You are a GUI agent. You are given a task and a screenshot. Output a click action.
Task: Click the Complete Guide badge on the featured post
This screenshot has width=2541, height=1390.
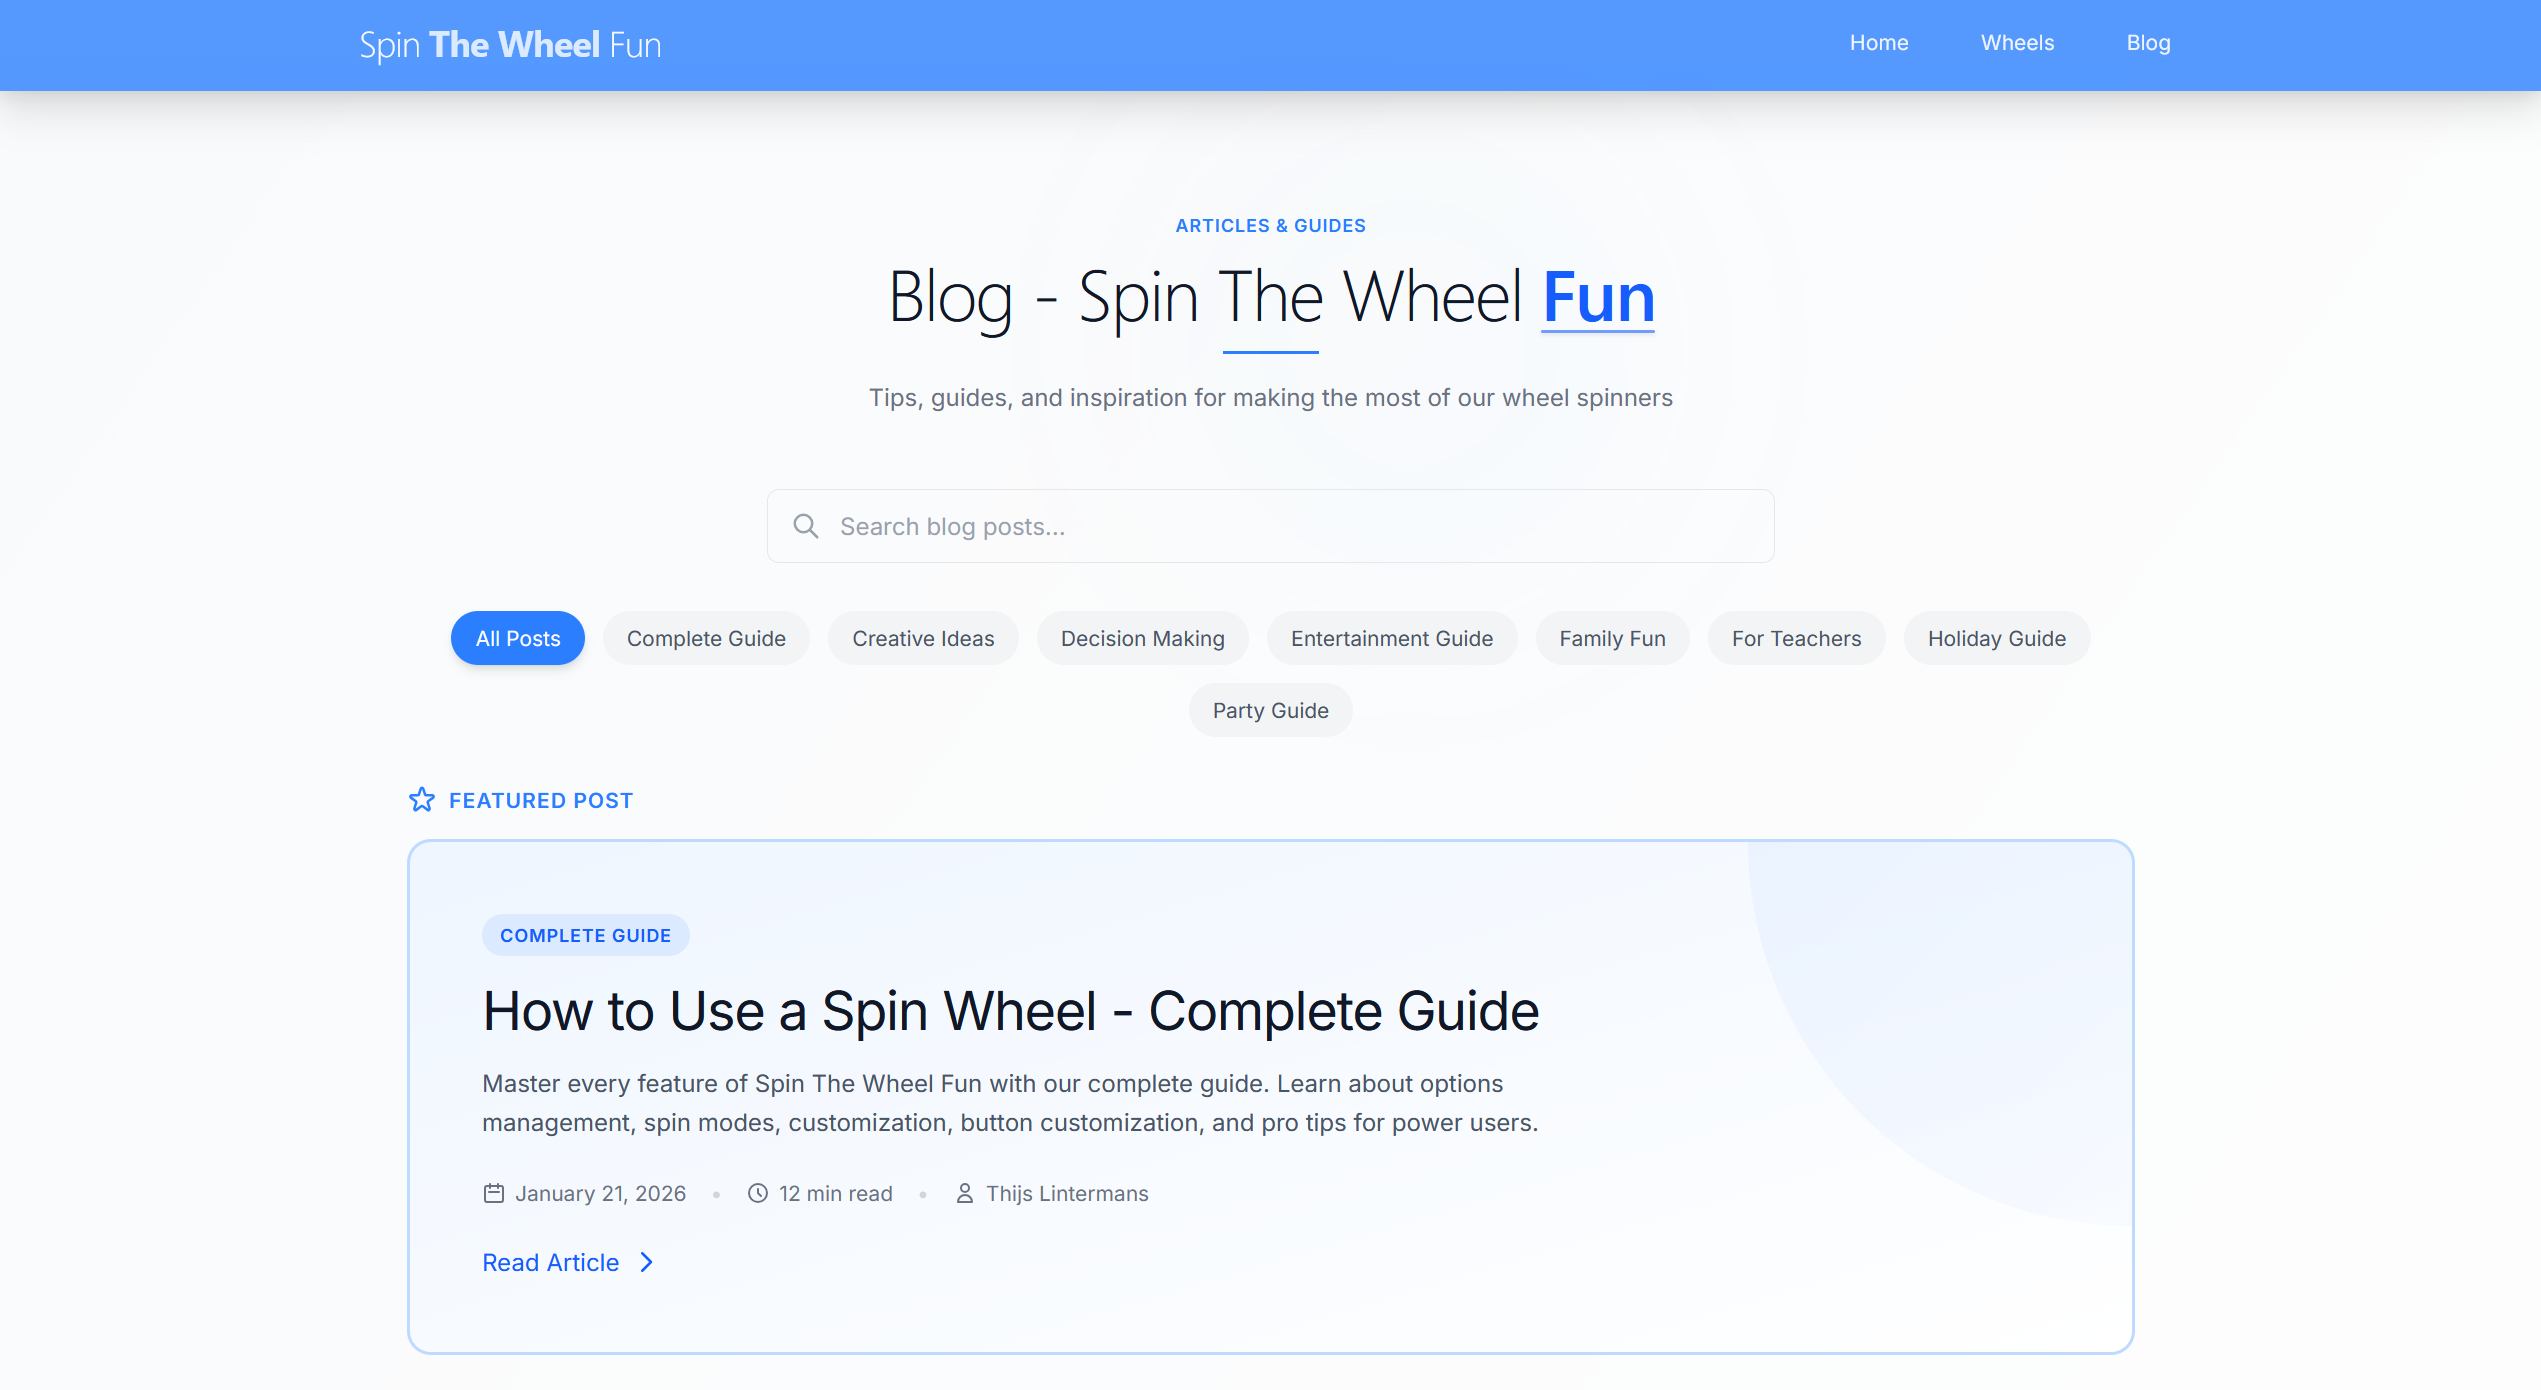tap(585, 934)
